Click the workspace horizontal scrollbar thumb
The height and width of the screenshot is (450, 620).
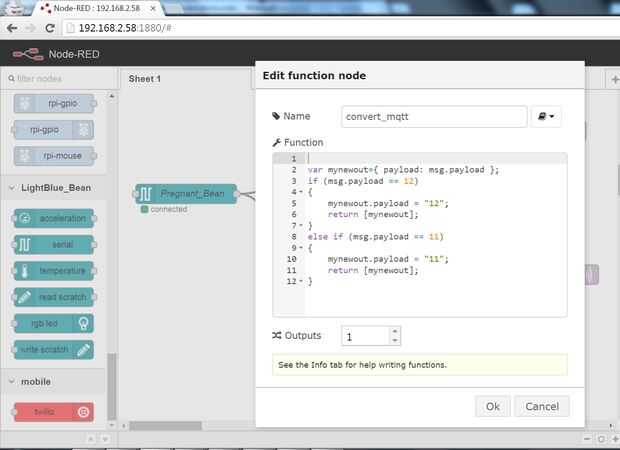pyautogui.click(x=165, y=426)
